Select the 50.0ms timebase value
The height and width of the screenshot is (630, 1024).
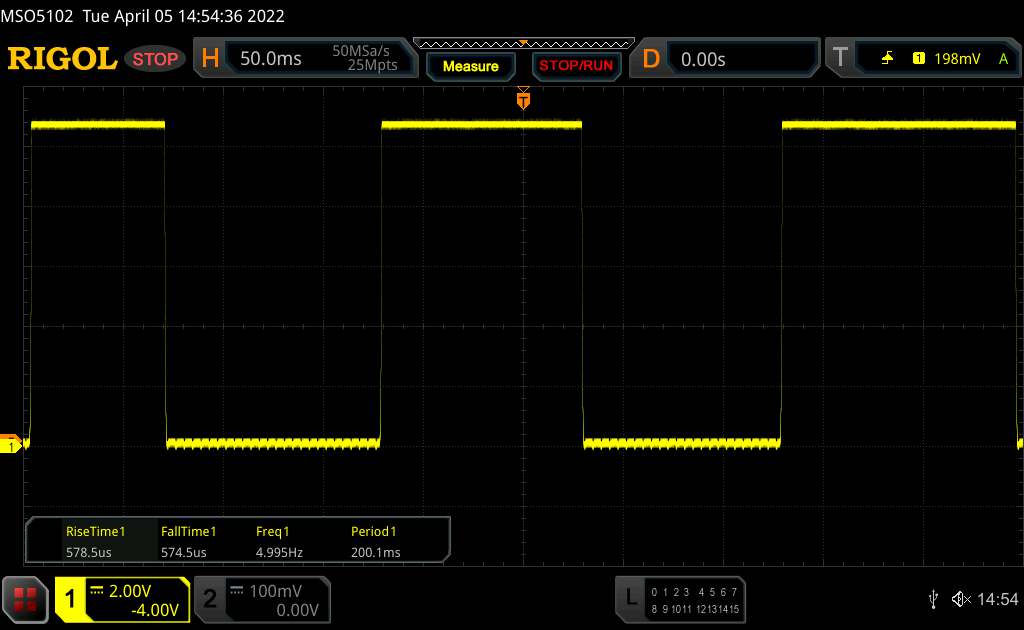(x=270, y=59)
